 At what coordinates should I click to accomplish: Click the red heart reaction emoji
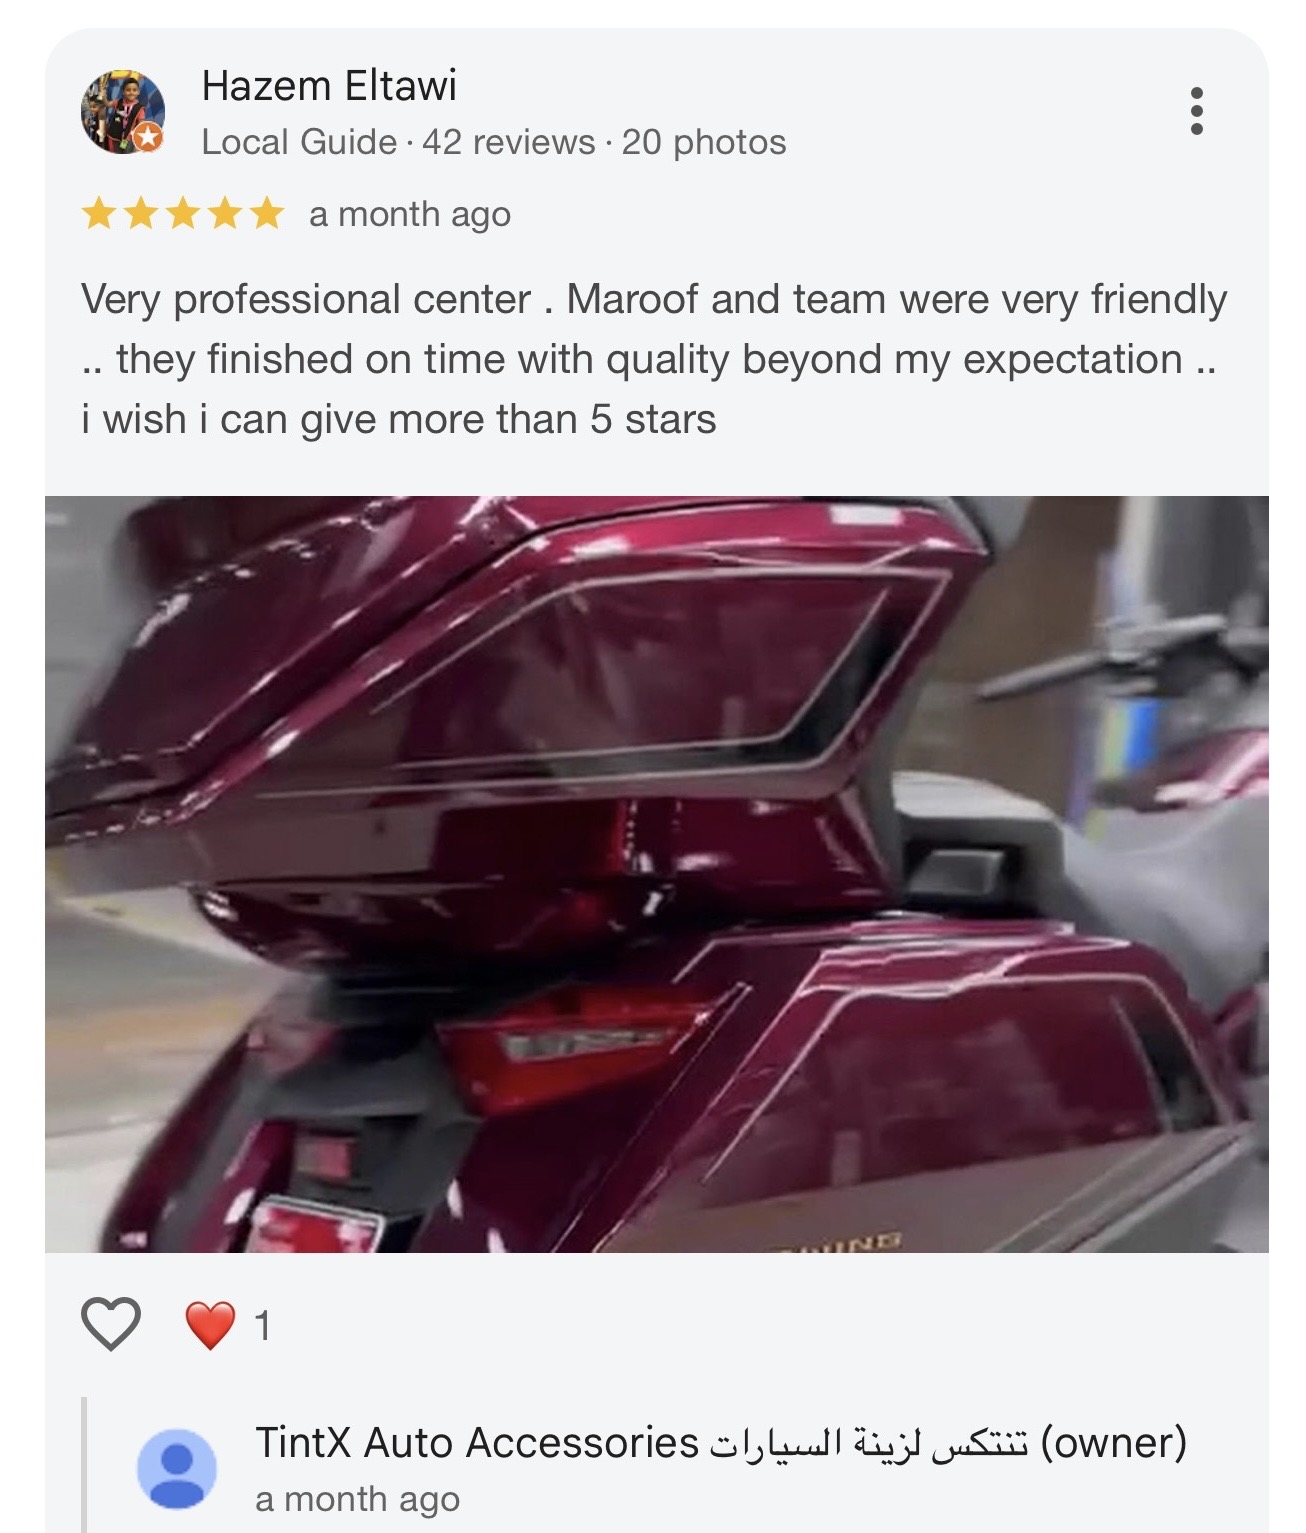[210, 1326]
